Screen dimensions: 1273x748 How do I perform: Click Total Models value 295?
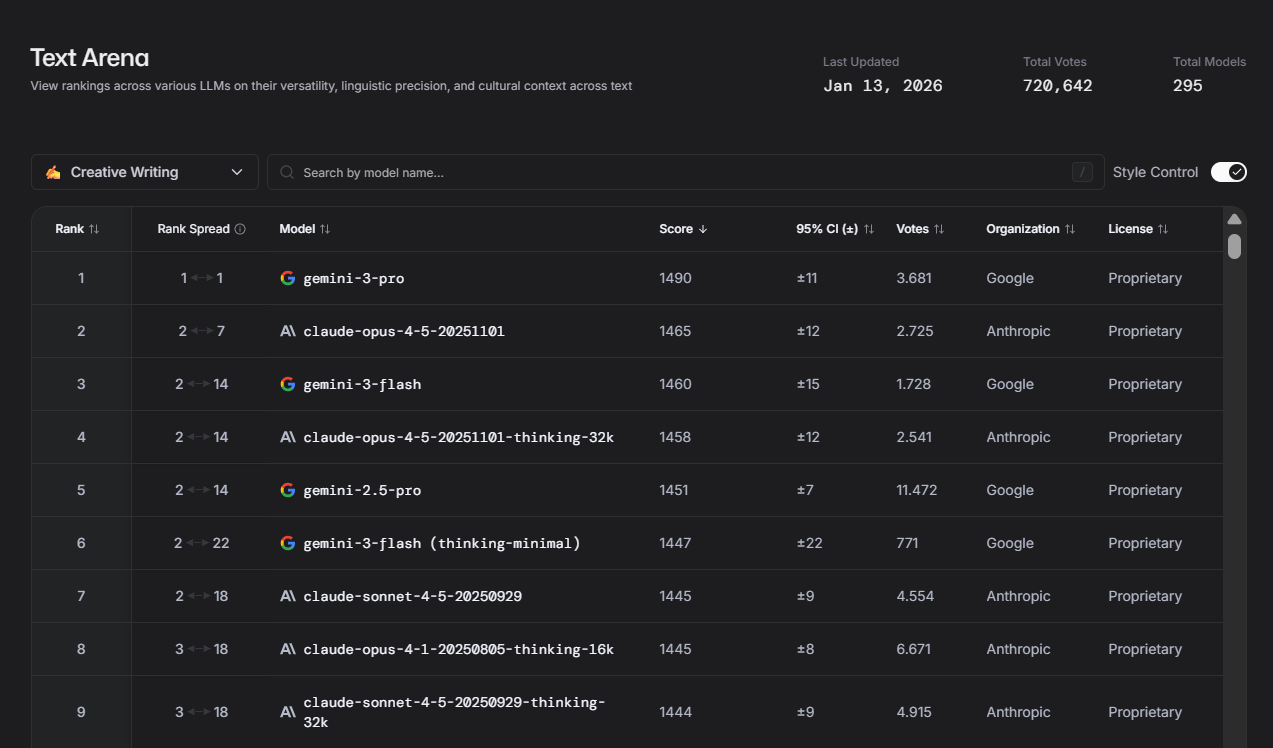click(x=1188, y=86)
